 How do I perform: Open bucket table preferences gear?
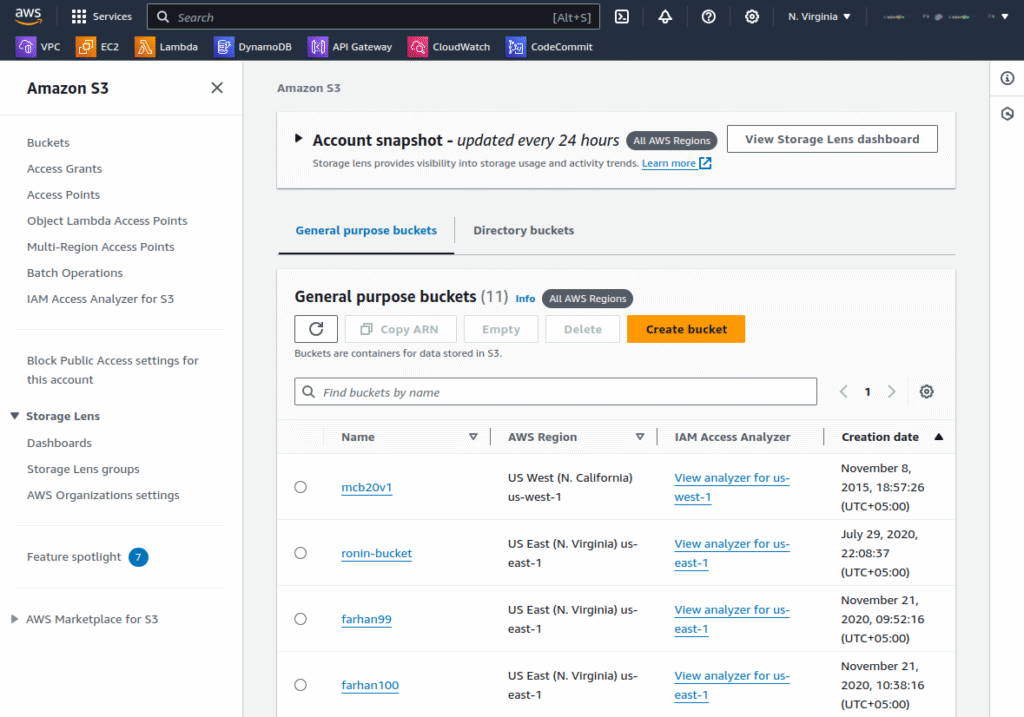tap(926, 392)
